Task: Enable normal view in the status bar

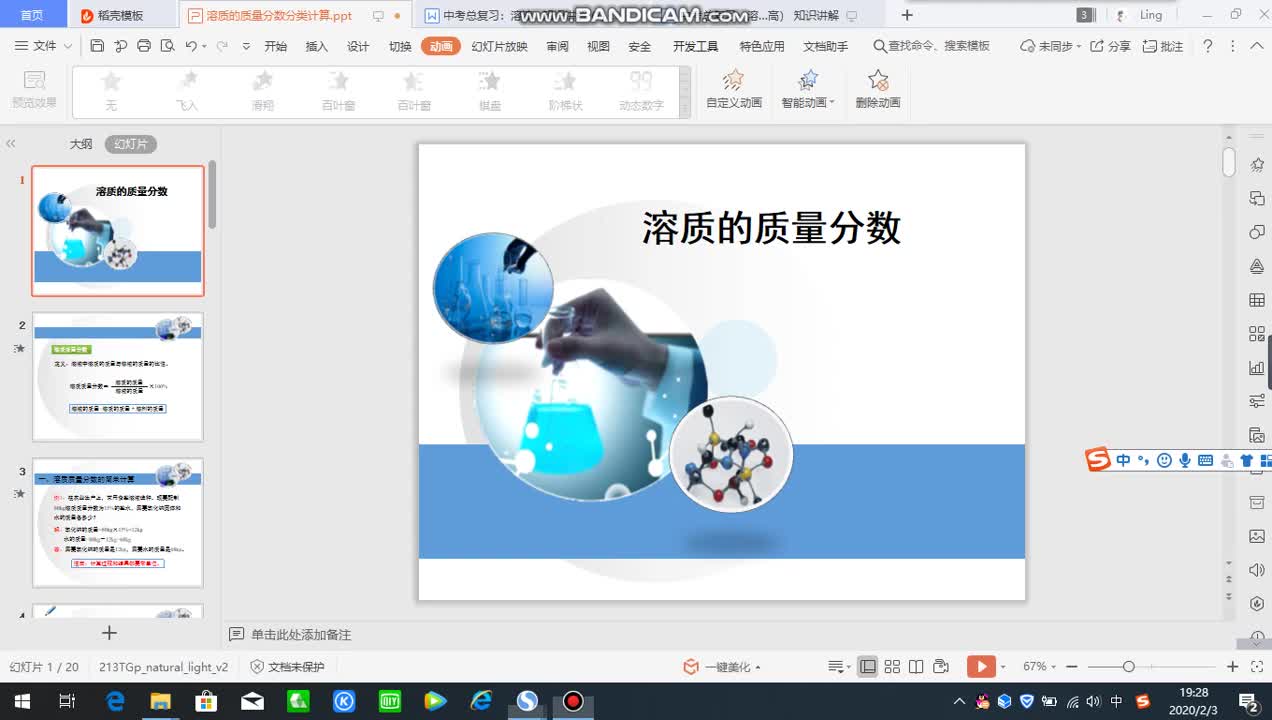Action: point(867,665)
